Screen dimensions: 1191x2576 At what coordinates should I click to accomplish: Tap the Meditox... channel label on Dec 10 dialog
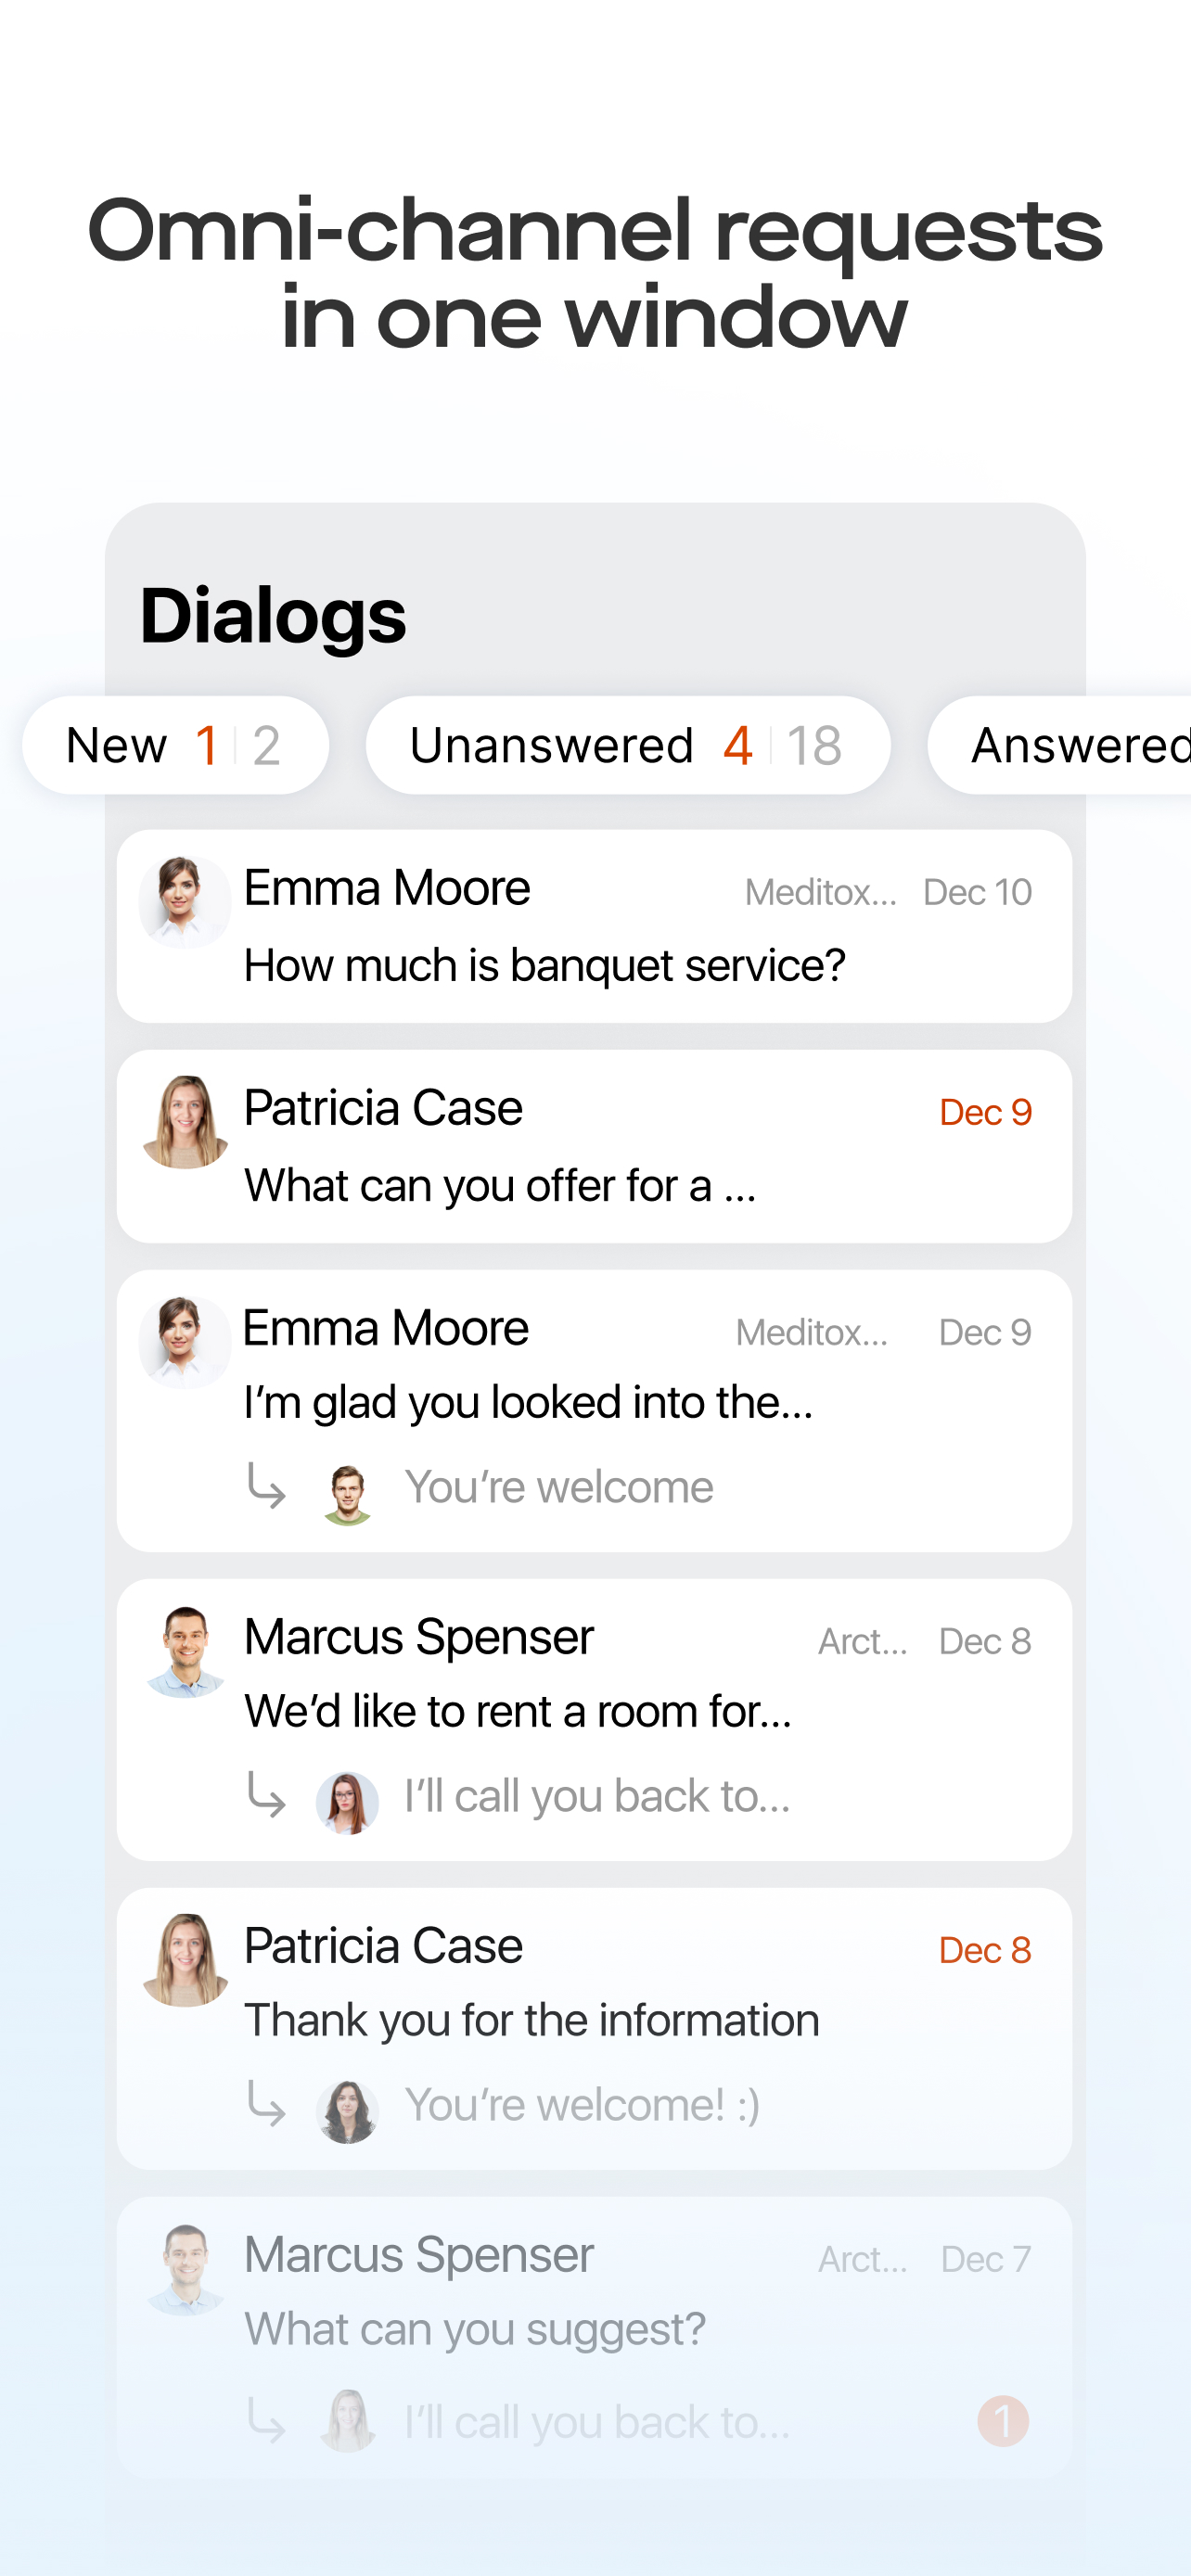[x=820, y=892]
